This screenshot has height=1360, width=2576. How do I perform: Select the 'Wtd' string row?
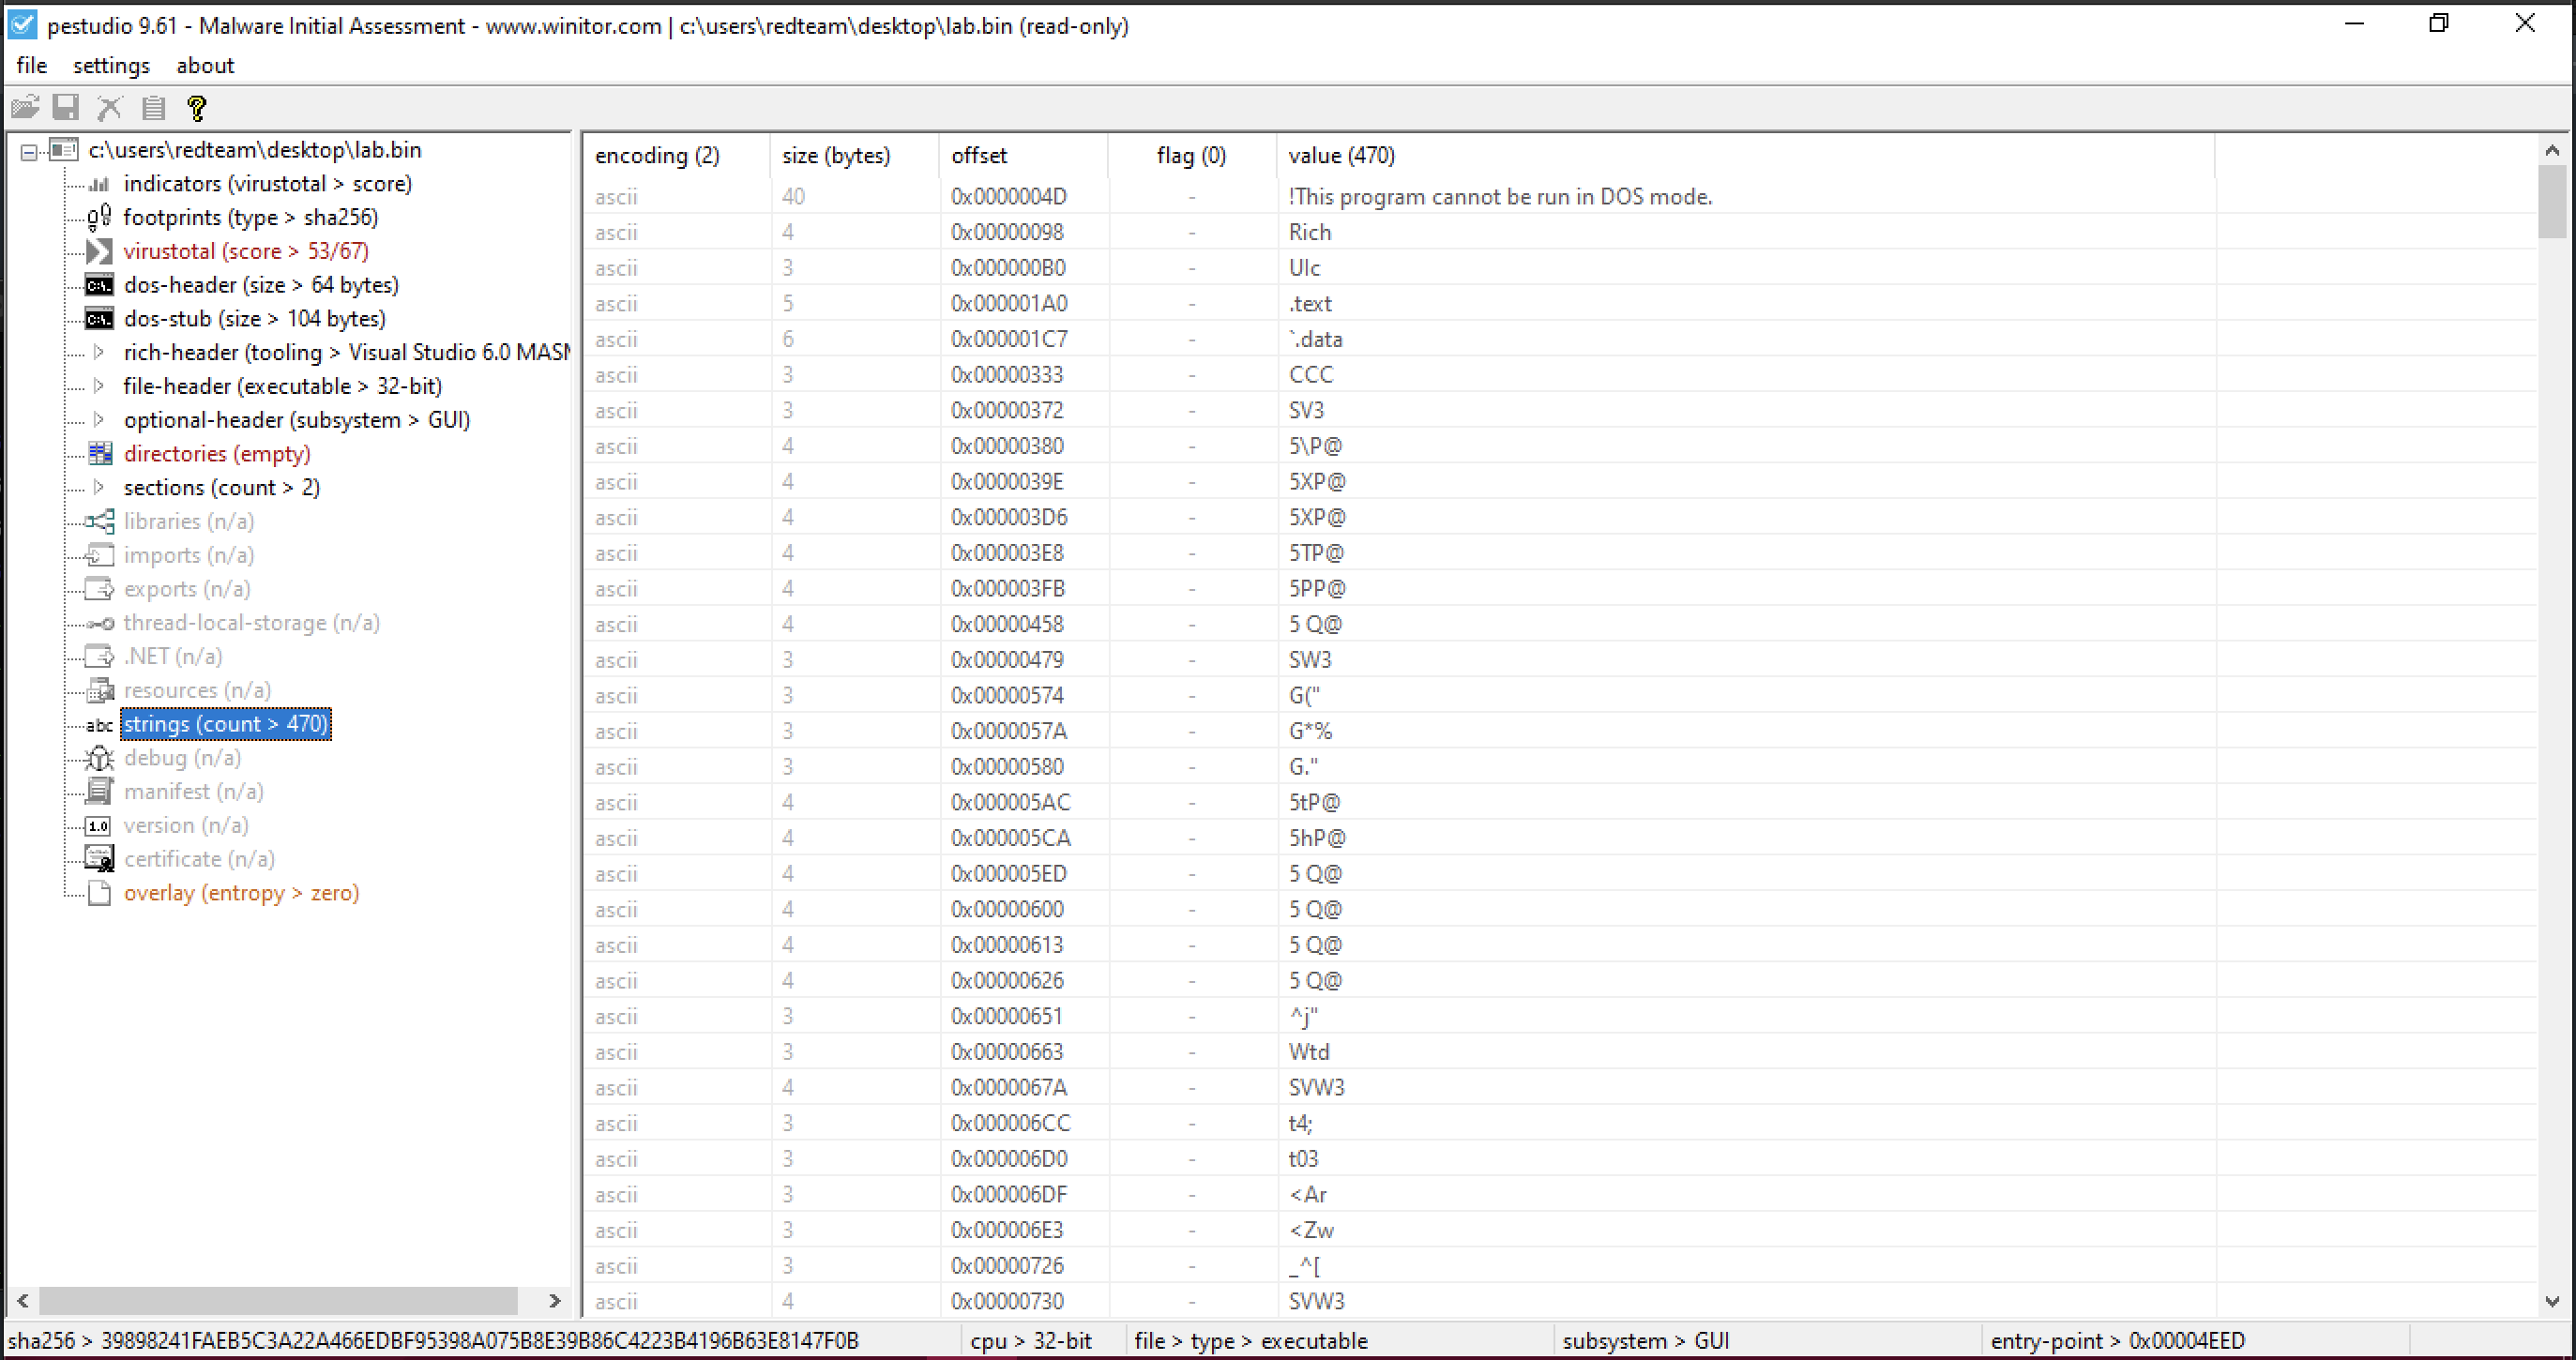click(x=1560, y=1052)
